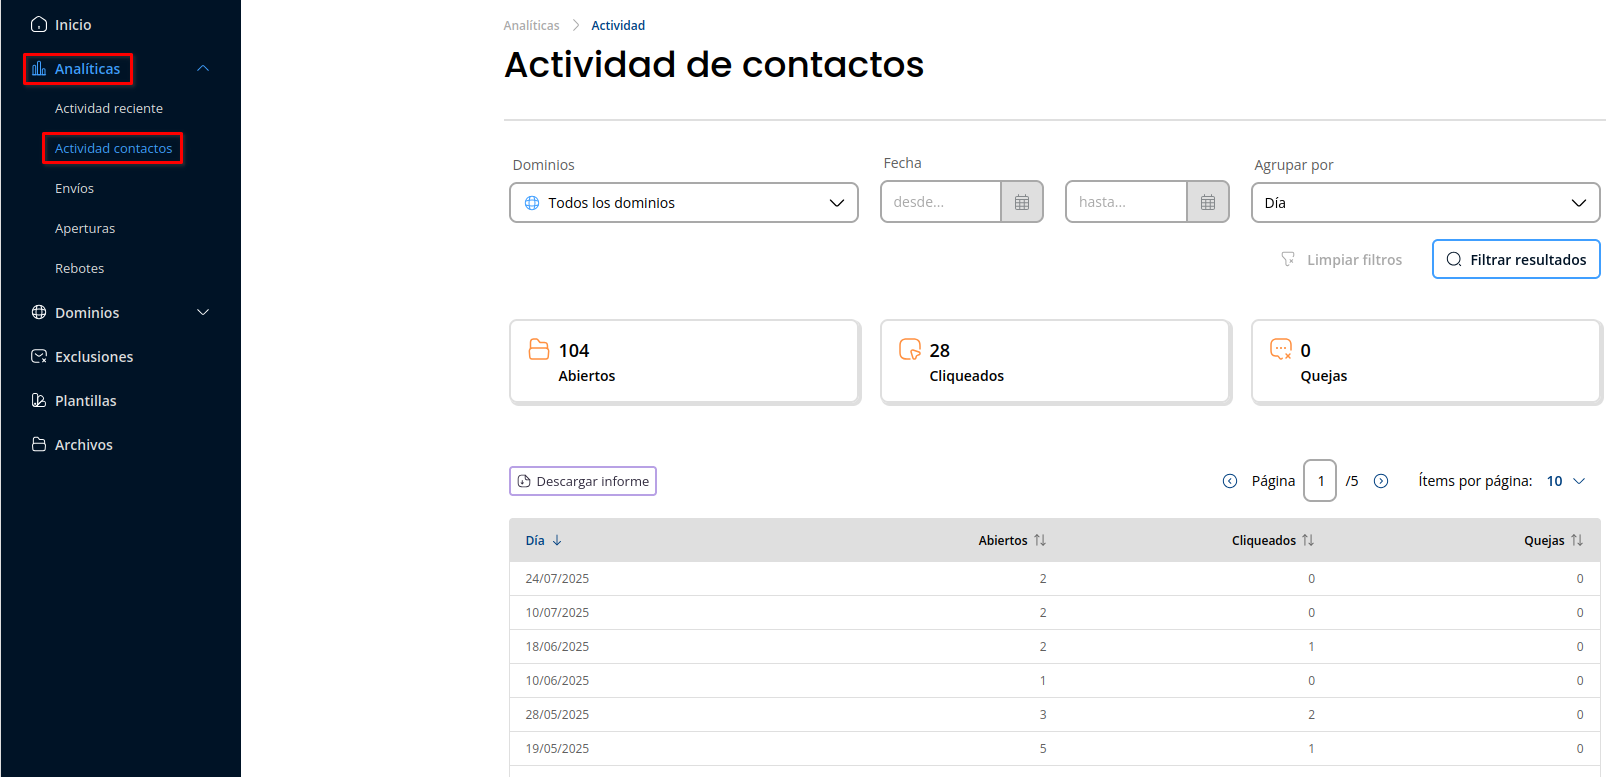Open the Agrupar por Día dropdown
Image resolution: width=1608 pixels, height=777 pixels.
1425,203
